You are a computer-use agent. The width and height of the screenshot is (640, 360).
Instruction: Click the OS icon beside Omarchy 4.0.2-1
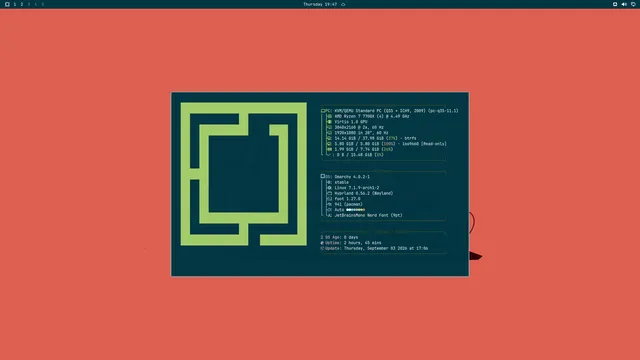point(323,176)
